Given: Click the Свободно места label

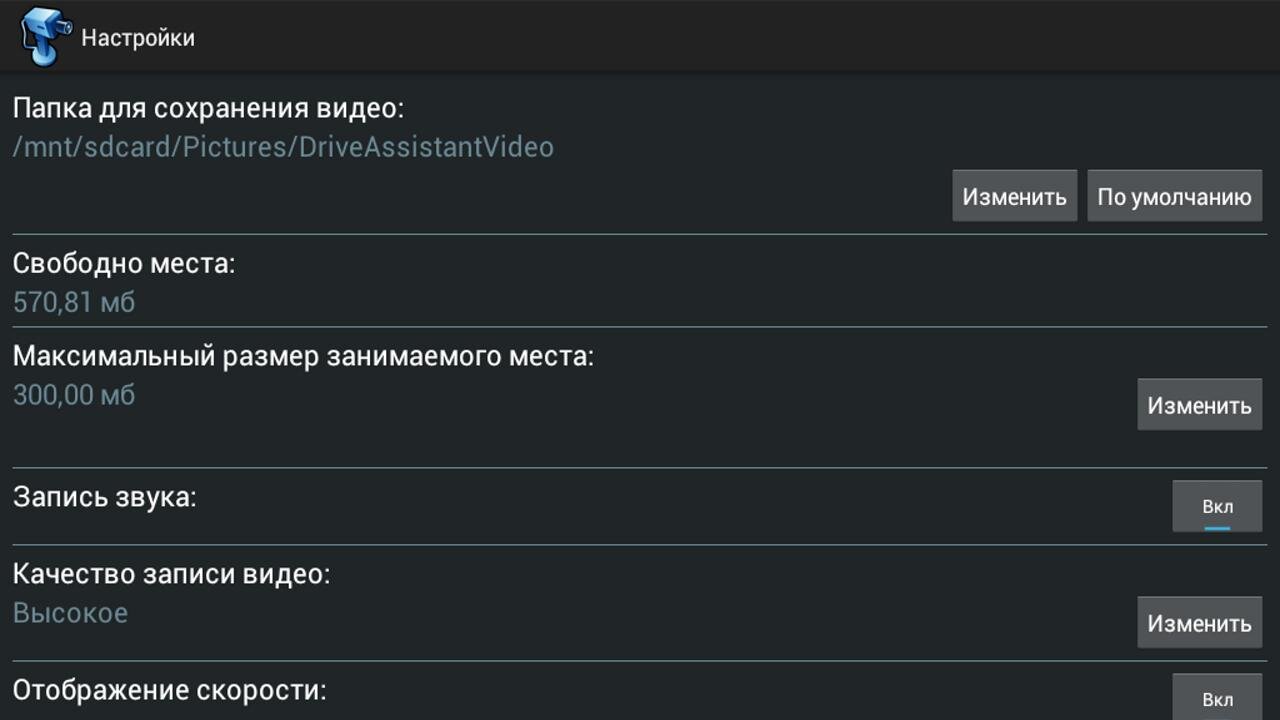Looking at the screenshot, I should click(x=124, y=264).
